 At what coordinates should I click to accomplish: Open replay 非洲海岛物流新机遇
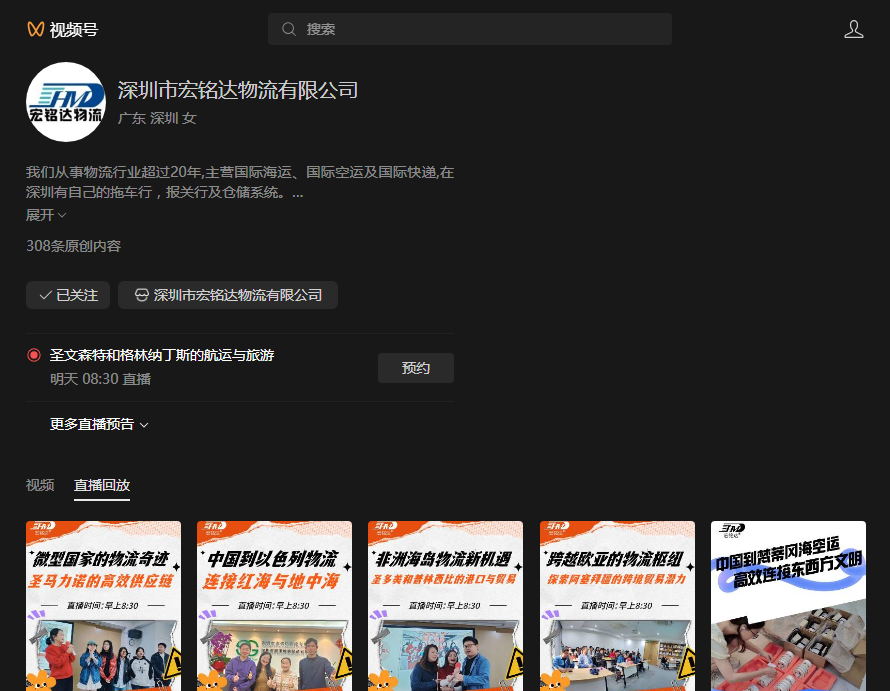[446, 606]
